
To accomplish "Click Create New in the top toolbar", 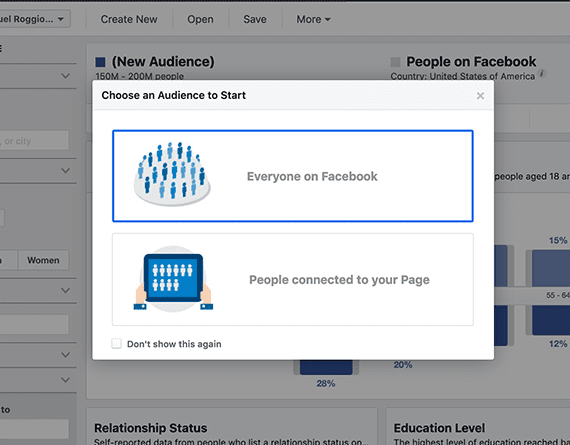I will 129,19.
